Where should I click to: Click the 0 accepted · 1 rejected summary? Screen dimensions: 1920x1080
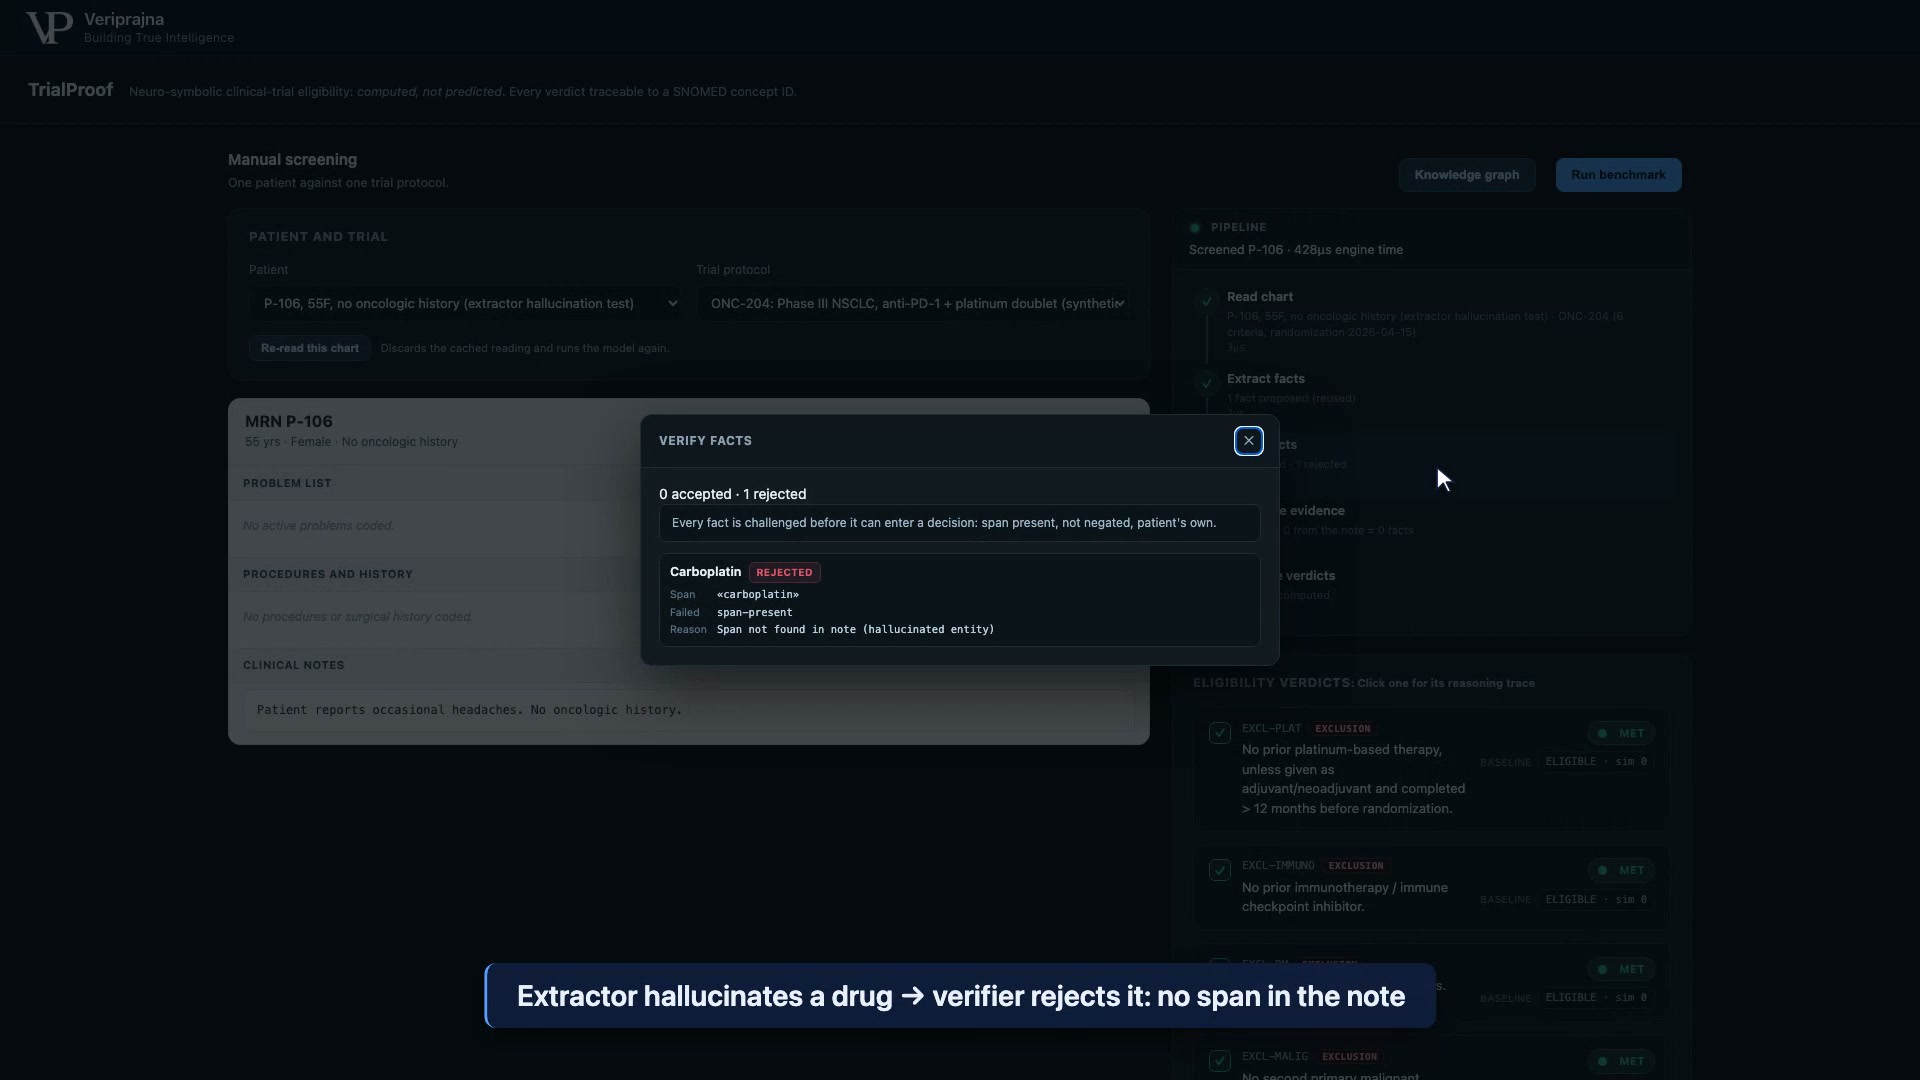click(x=732, y=494)
